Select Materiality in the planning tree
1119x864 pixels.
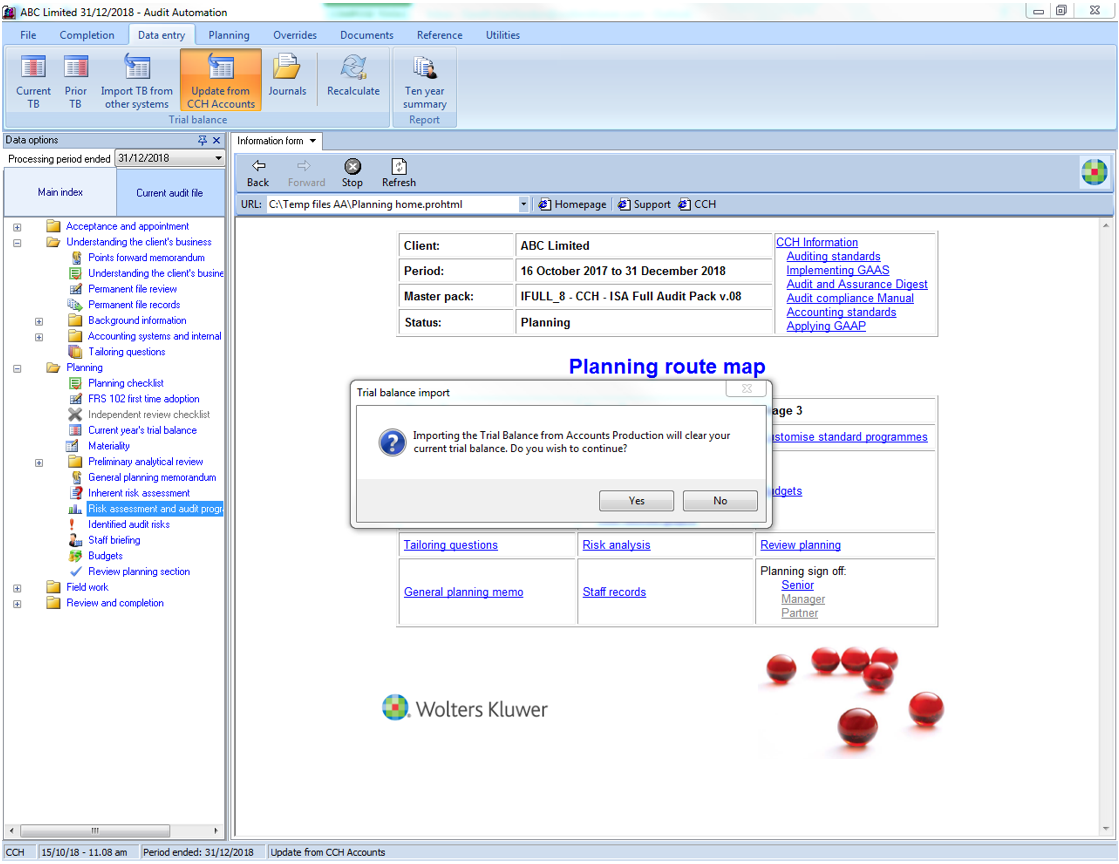pyautogui.click(x=109, y=446)
